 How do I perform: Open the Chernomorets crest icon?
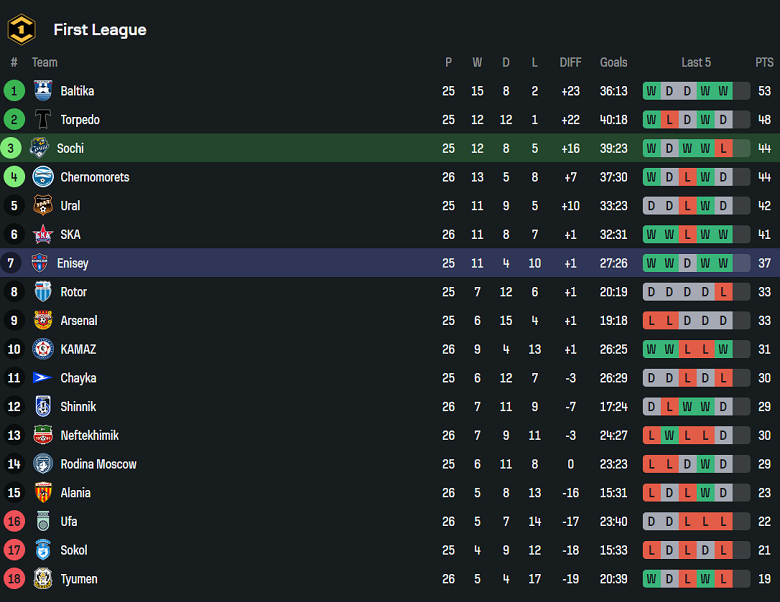point(43,177)
